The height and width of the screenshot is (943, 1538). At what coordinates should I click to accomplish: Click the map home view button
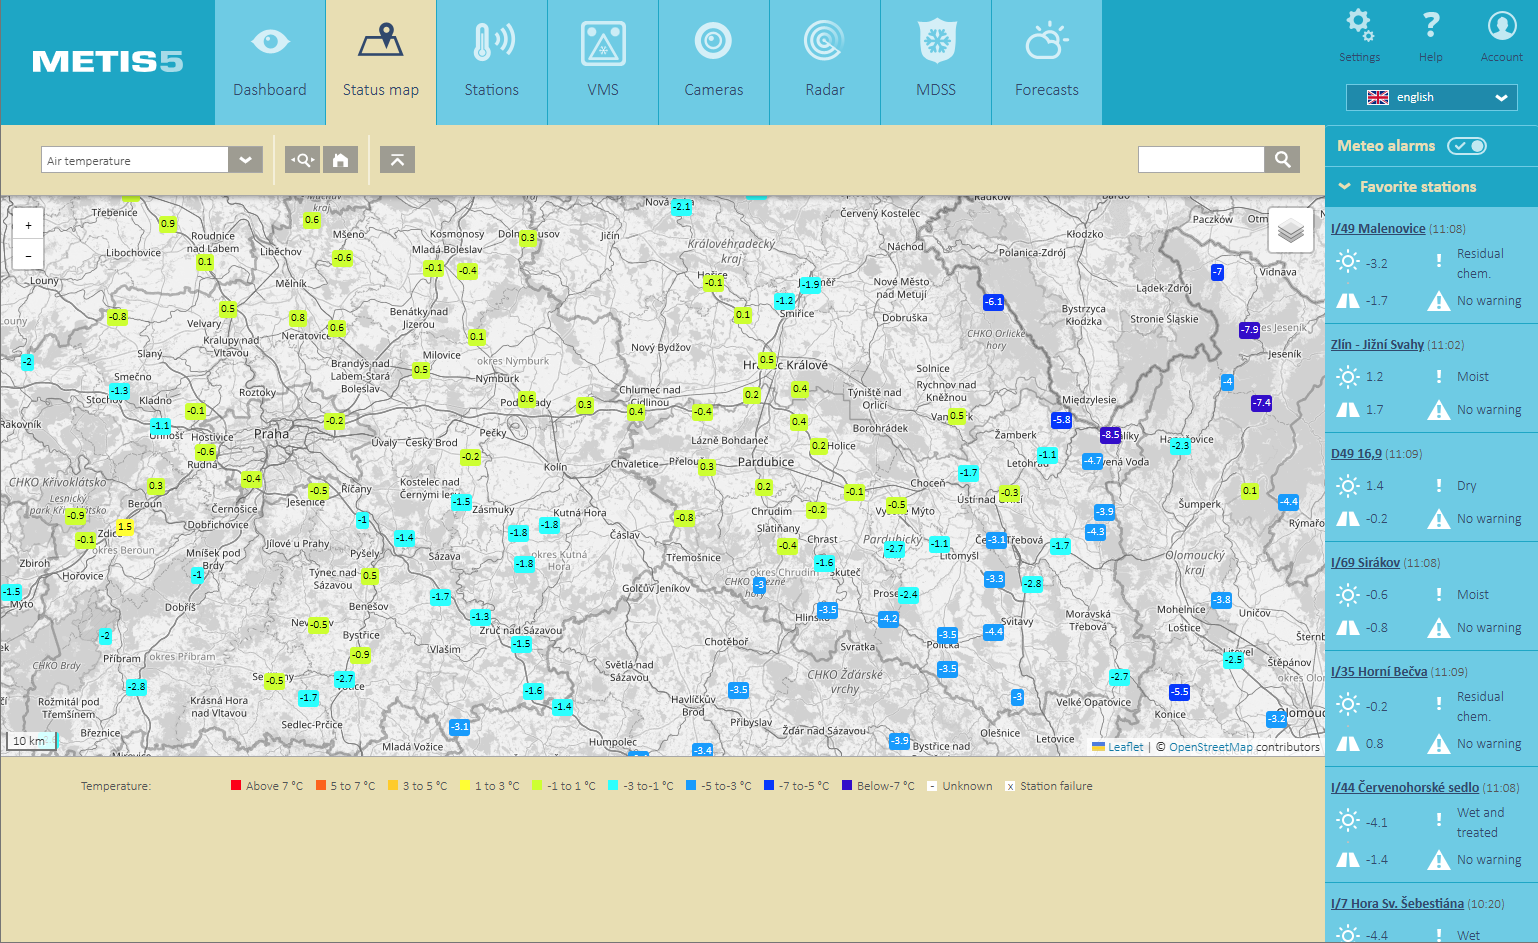[x=340, y=160]
